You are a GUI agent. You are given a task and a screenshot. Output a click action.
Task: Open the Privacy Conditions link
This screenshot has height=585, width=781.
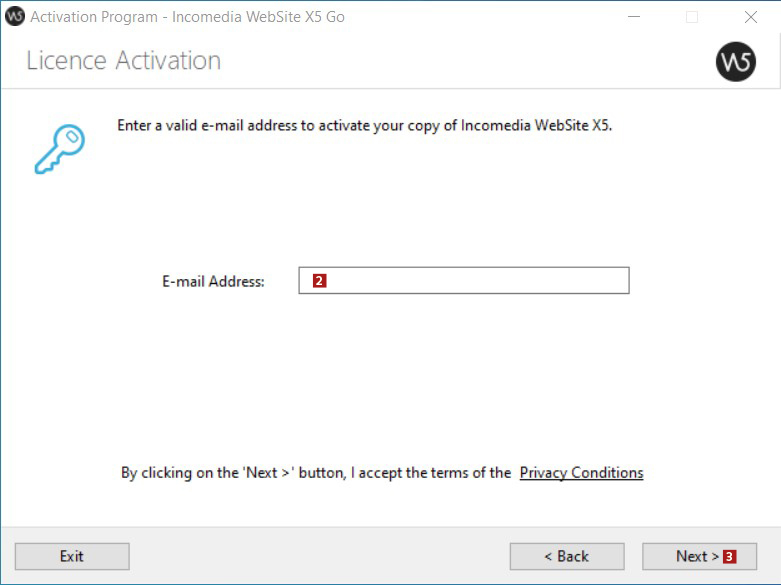[581, 472]
